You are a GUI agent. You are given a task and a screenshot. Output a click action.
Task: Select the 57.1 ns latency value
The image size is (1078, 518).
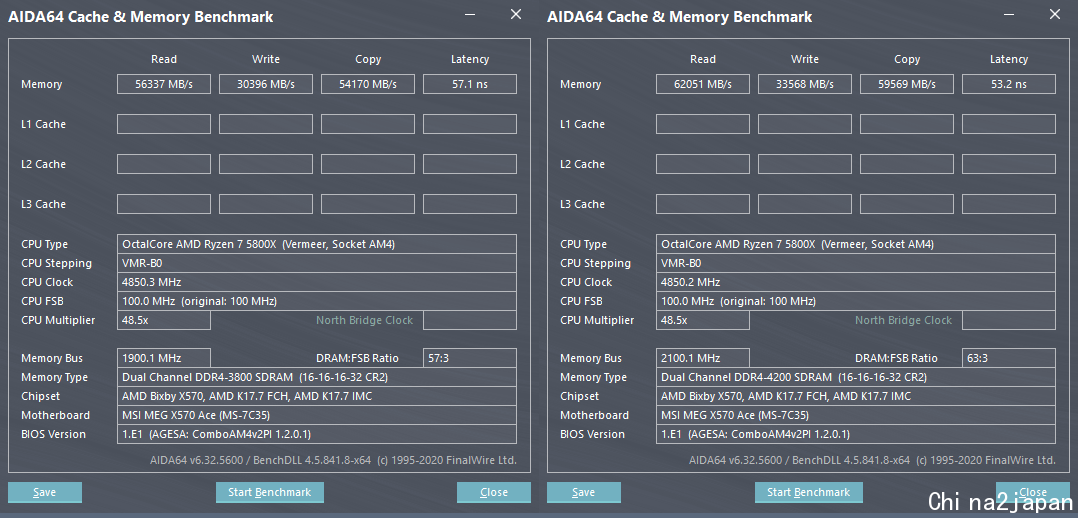(x=470, y=84)
